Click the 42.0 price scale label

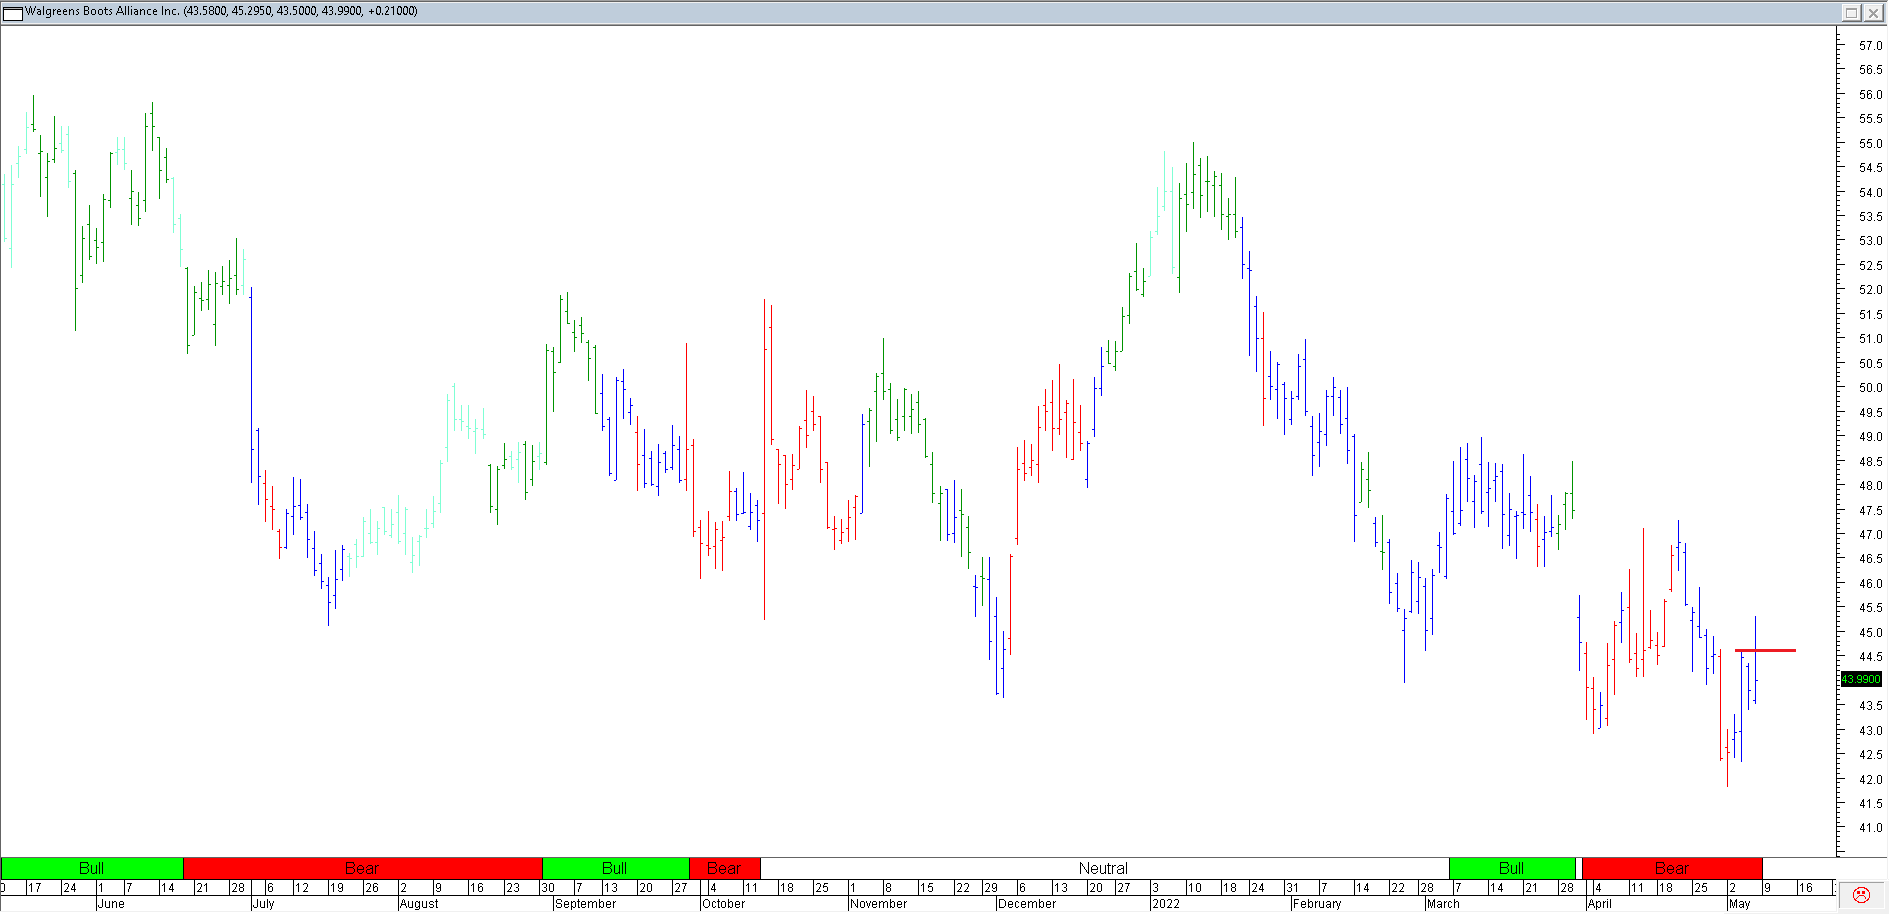click(x=1870, y=780)
